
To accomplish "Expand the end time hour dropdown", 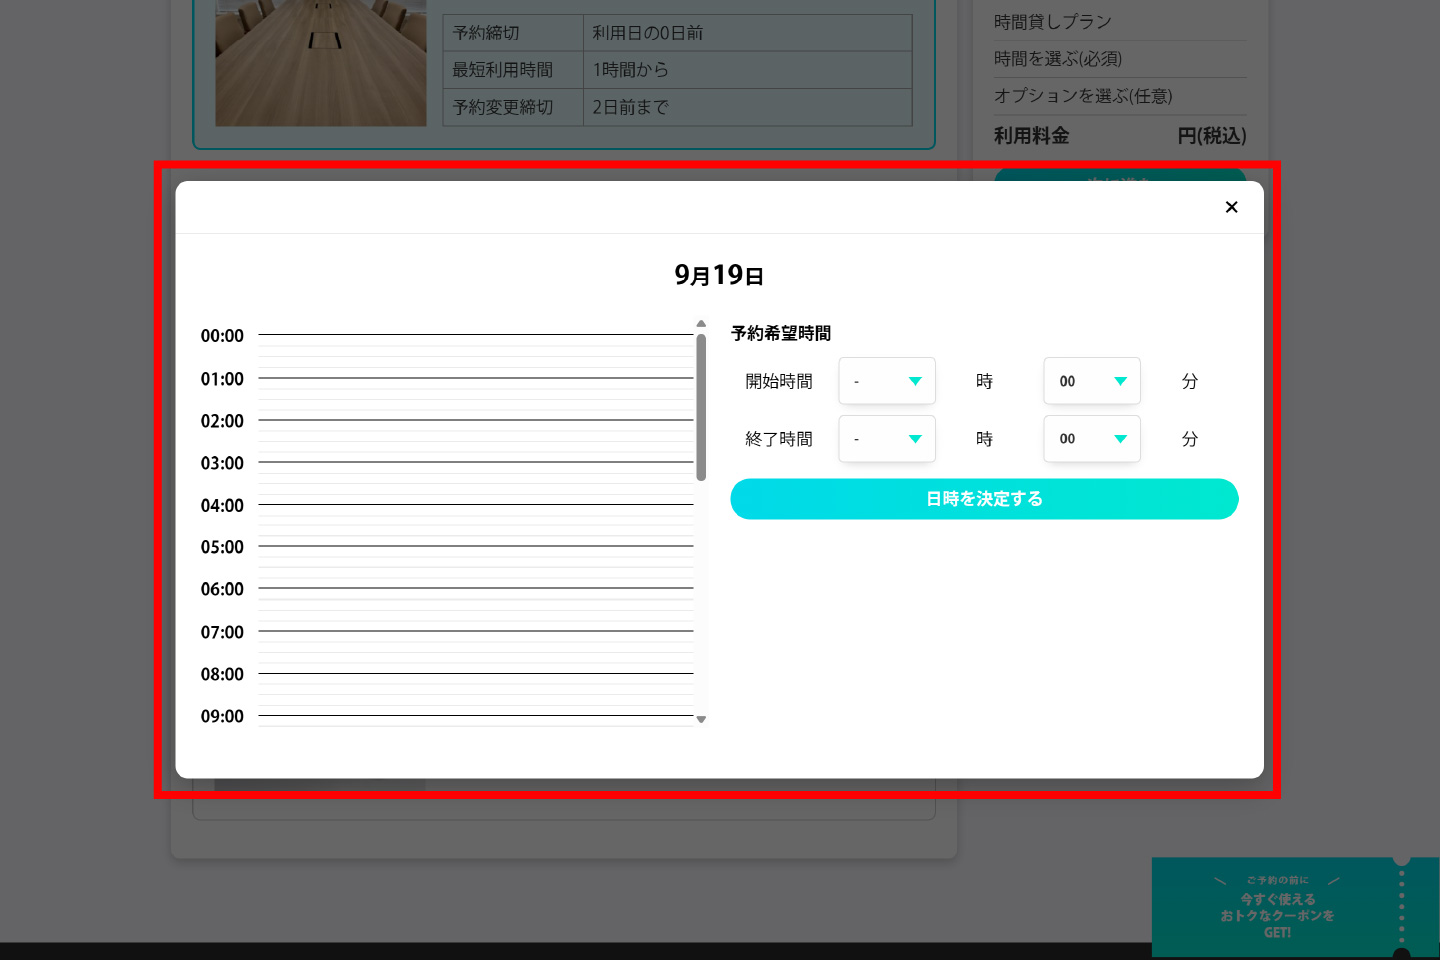I will click(x=886, y=439).
